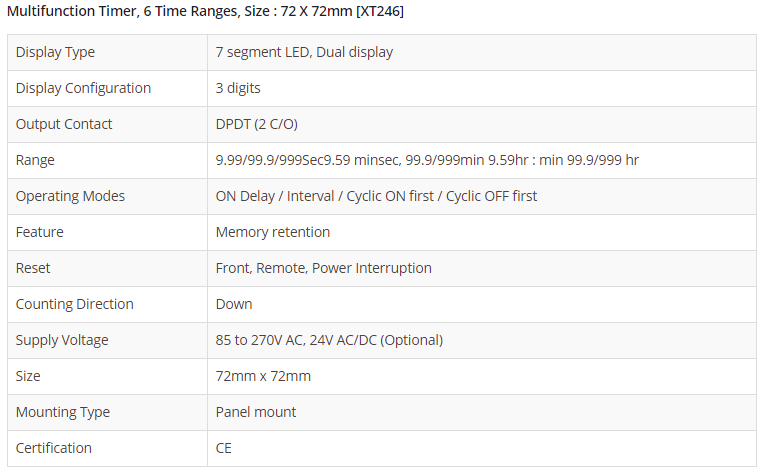Click the "Front, Remote, Power Interruption" text
This screenshot has width=764, height=474.
pos(324,268)
